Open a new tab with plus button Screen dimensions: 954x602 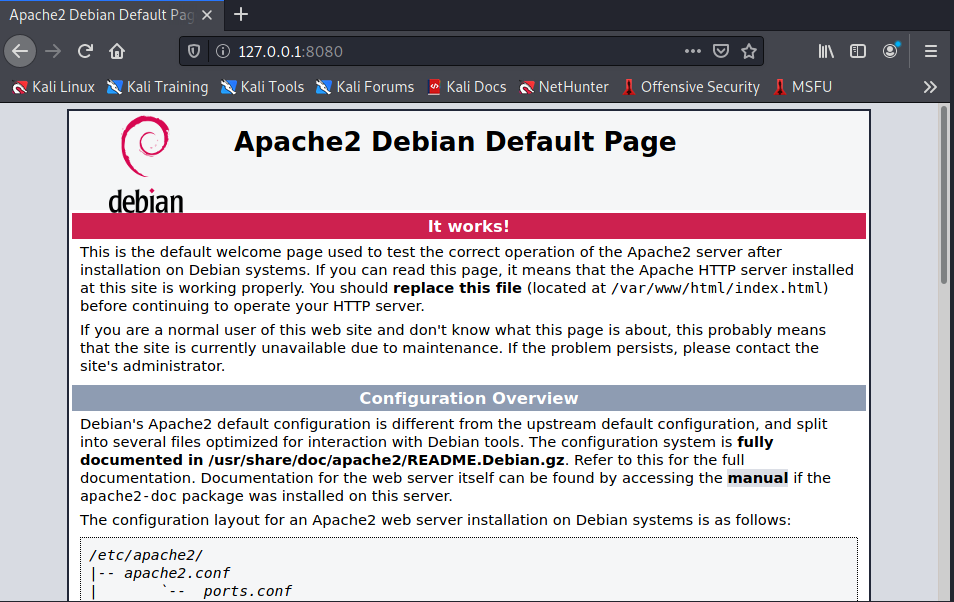click(x=241, y=15)
